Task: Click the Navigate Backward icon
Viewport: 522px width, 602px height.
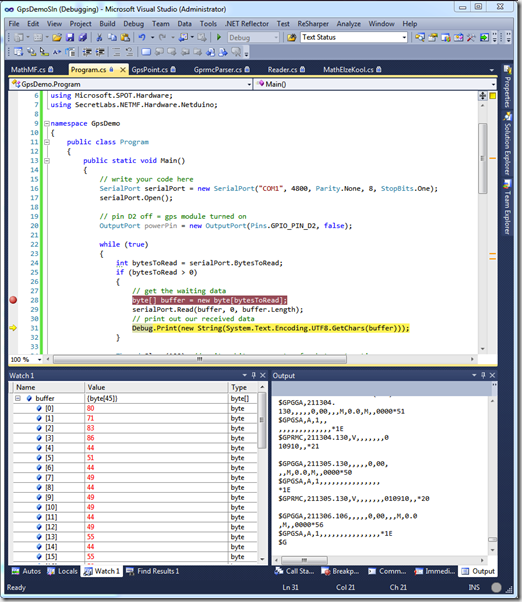Action: click(183, 37)
